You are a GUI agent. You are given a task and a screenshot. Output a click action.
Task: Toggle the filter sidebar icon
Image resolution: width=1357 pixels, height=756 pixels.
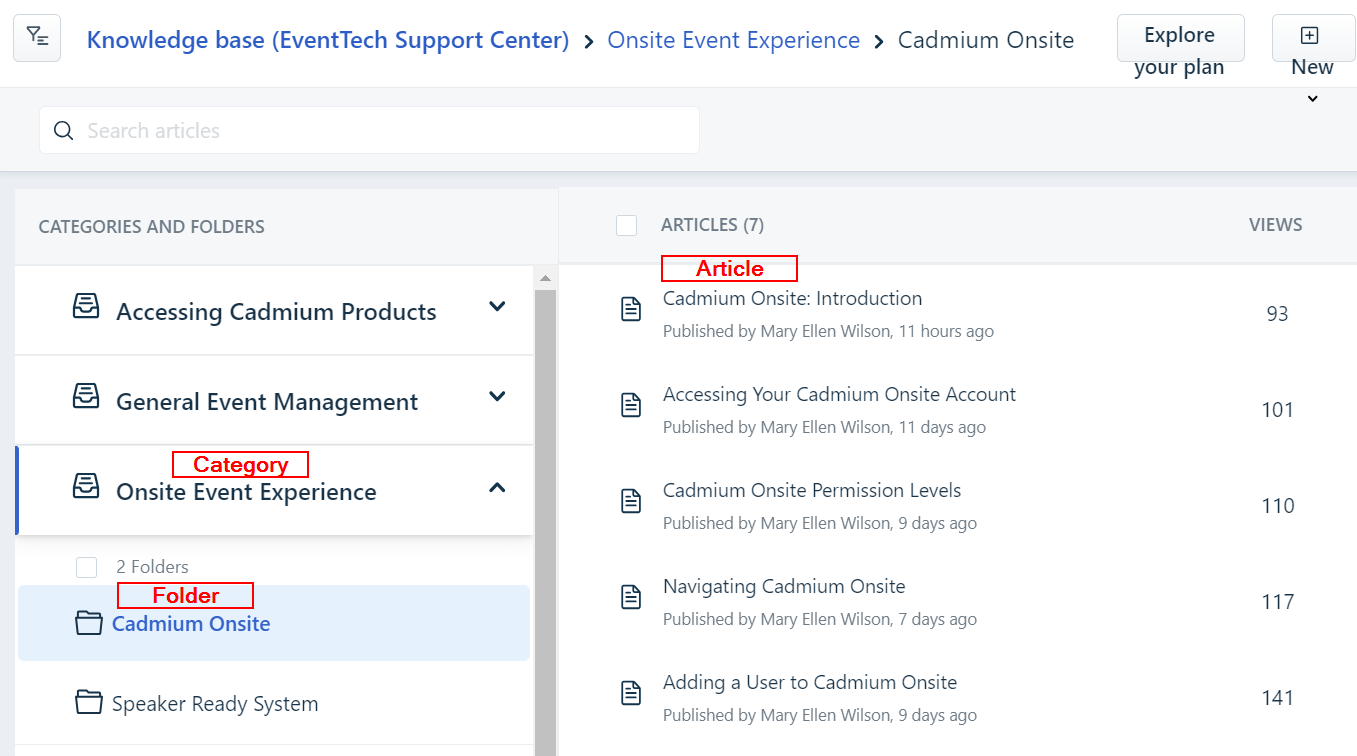pos(37,38)
